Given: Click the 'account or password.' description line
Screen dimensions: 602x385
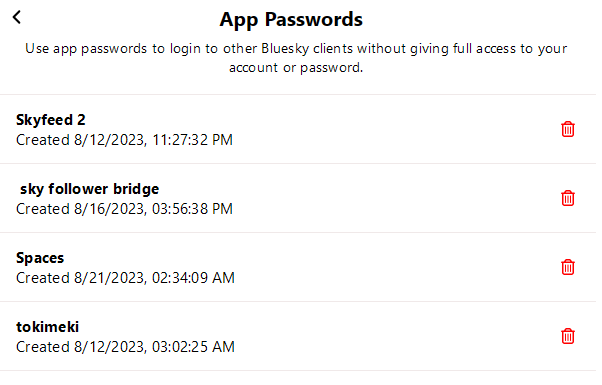Looking at the screenshot, I should (x=296, y=68).
